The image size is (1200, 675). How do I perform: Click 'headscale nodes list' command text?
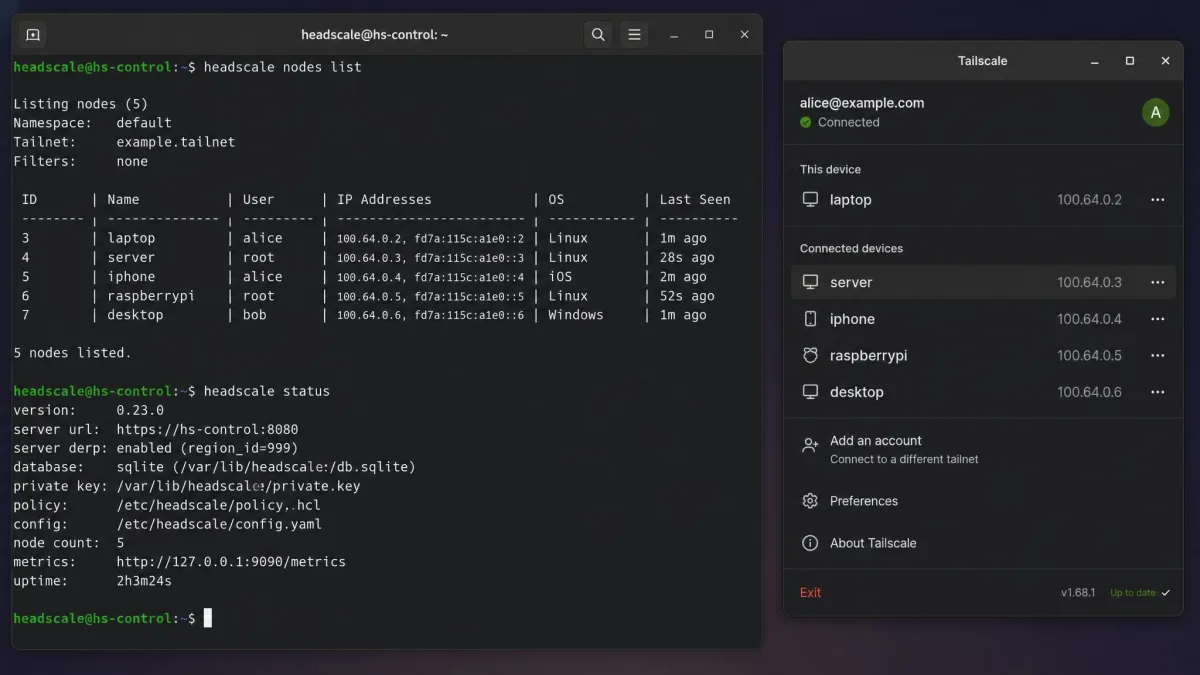pyautogui.click(x=283, y=67)
